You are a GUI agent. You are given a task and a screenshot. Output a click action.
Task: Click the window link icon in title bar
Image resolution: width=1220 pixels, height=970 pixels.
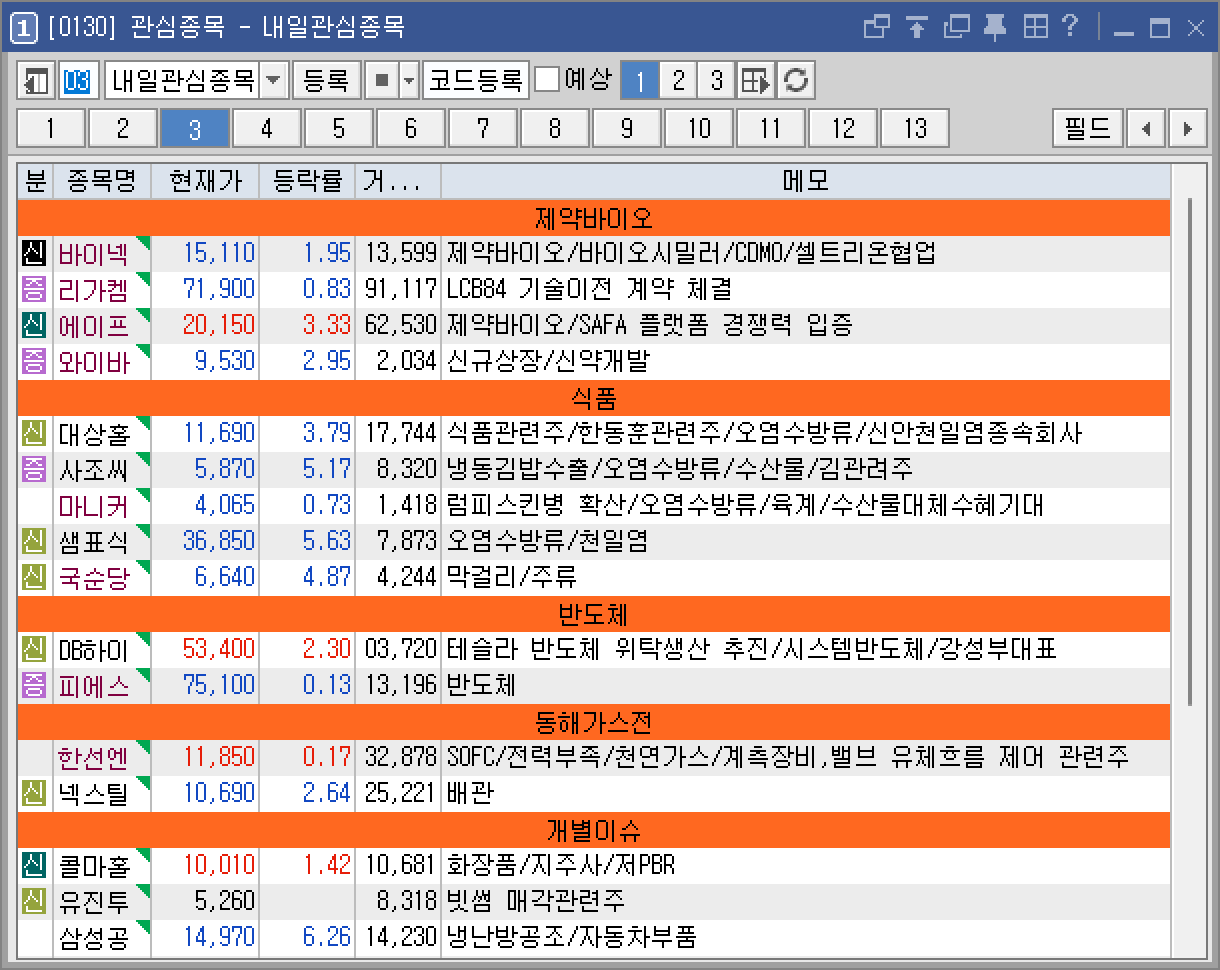(877, 27)
